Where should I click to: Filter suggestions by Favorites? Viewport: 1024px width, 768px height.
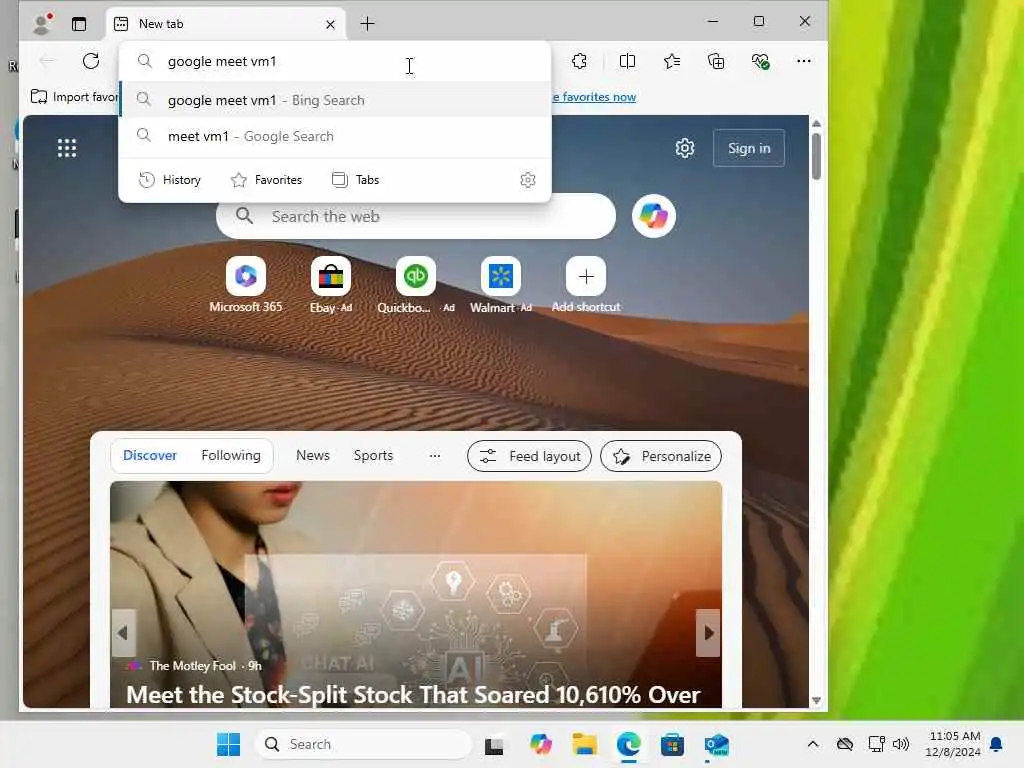[x=266, y=180]
